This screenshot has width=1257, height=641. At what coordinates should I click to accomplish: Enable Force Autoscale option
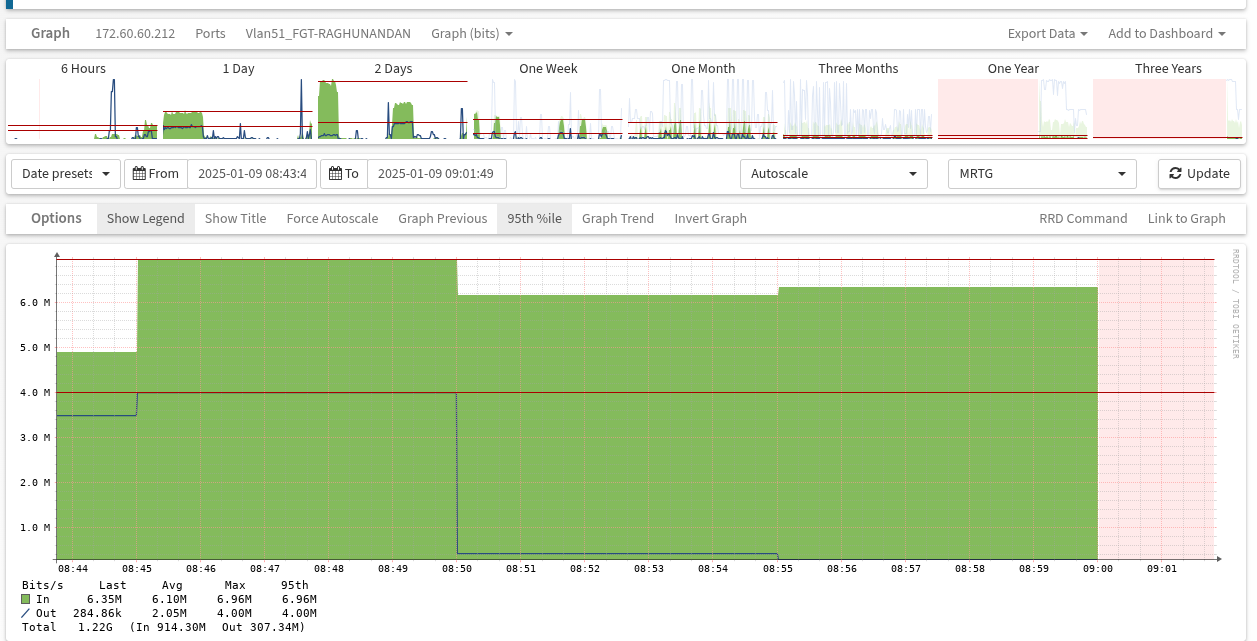tap(332, 219)
